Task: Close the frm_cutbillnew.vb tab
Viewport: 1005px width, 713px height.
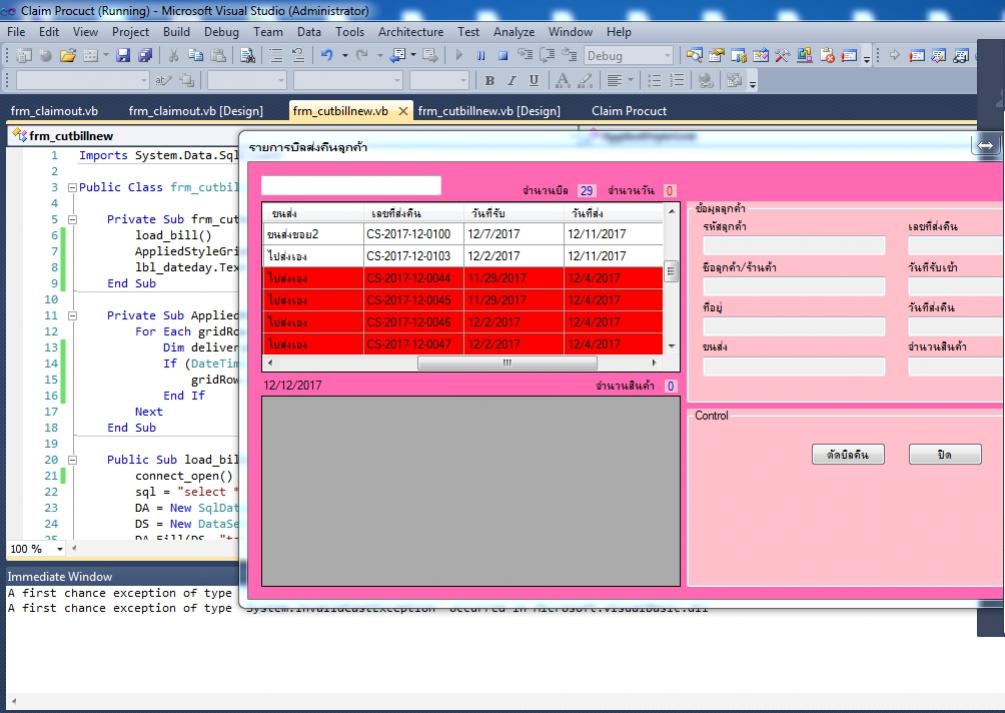Action: pos(403,111)
